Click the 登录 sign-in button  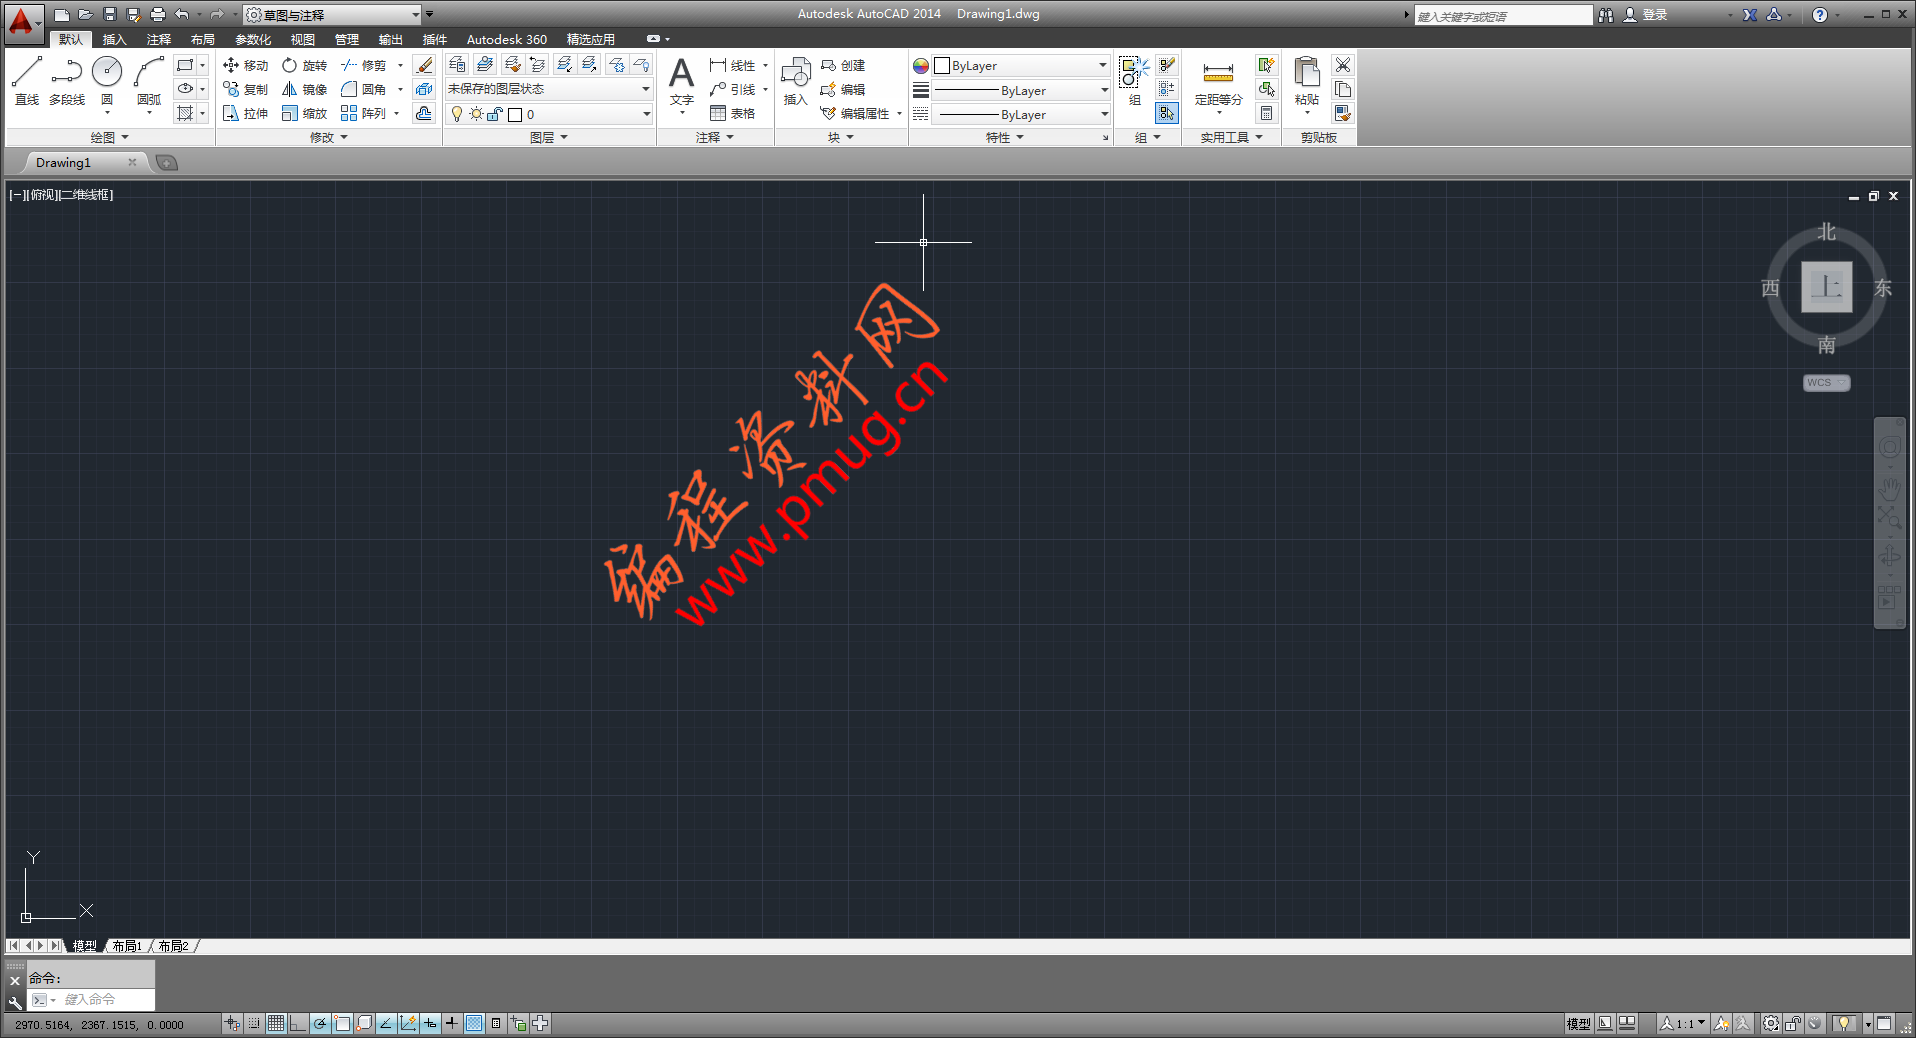pos(1646,15)
